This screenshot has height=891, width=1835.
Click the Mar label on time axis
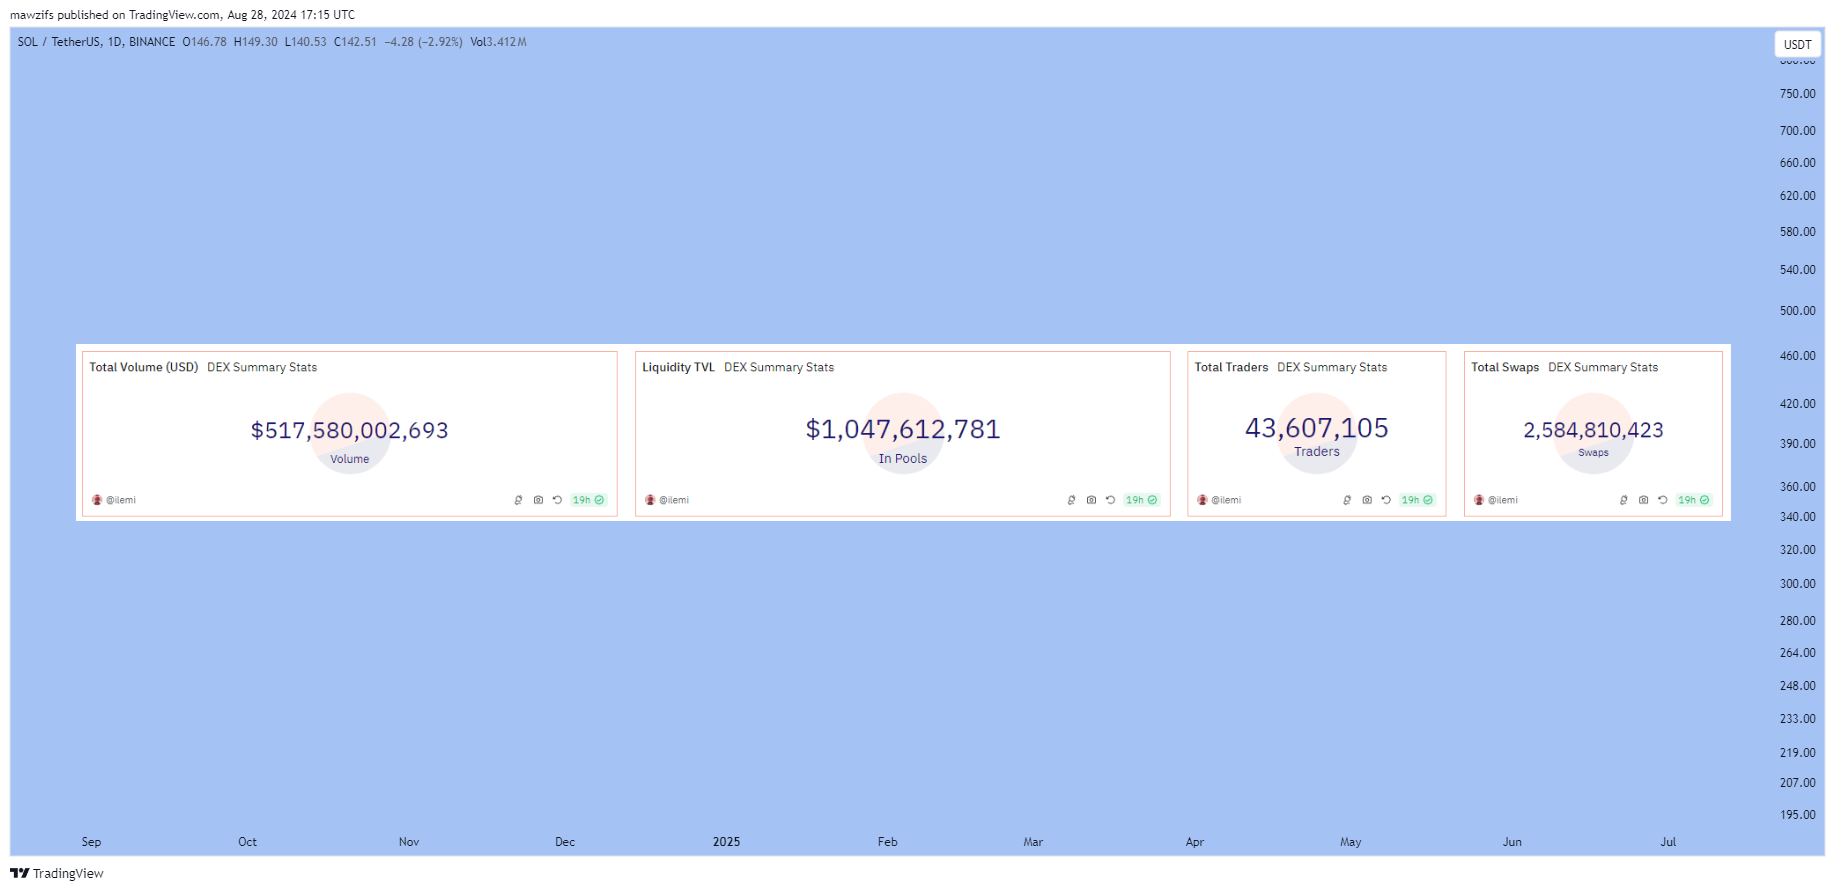tap(1033, 842)
